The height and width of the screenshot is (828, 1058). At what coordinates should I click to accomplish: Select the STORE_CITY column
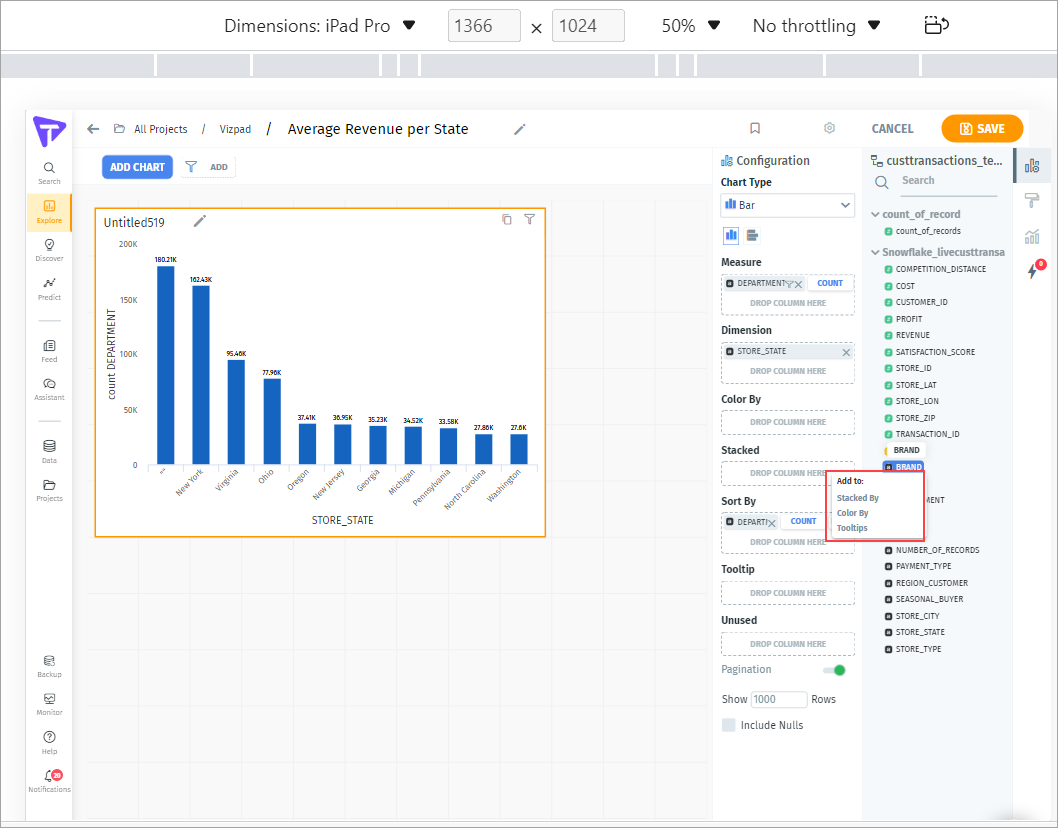click(917, 616)
